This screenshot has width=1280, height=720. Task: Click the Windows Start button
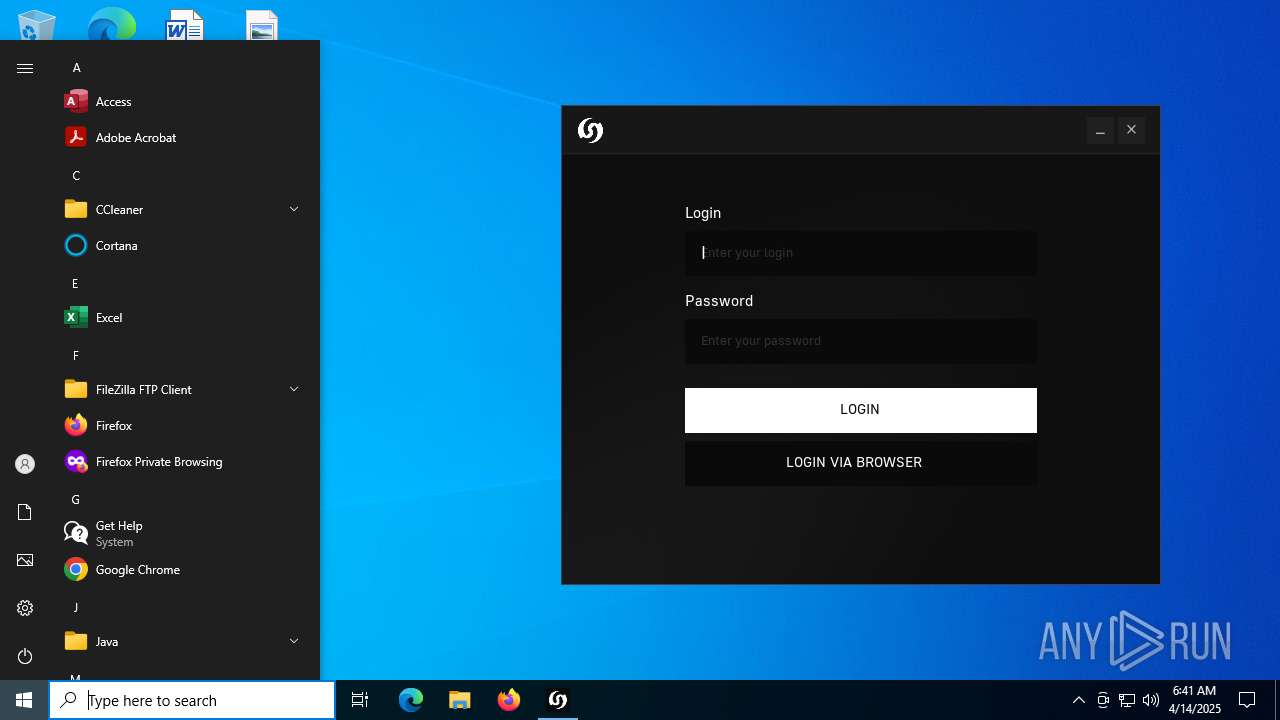click(x=24, y=700)
